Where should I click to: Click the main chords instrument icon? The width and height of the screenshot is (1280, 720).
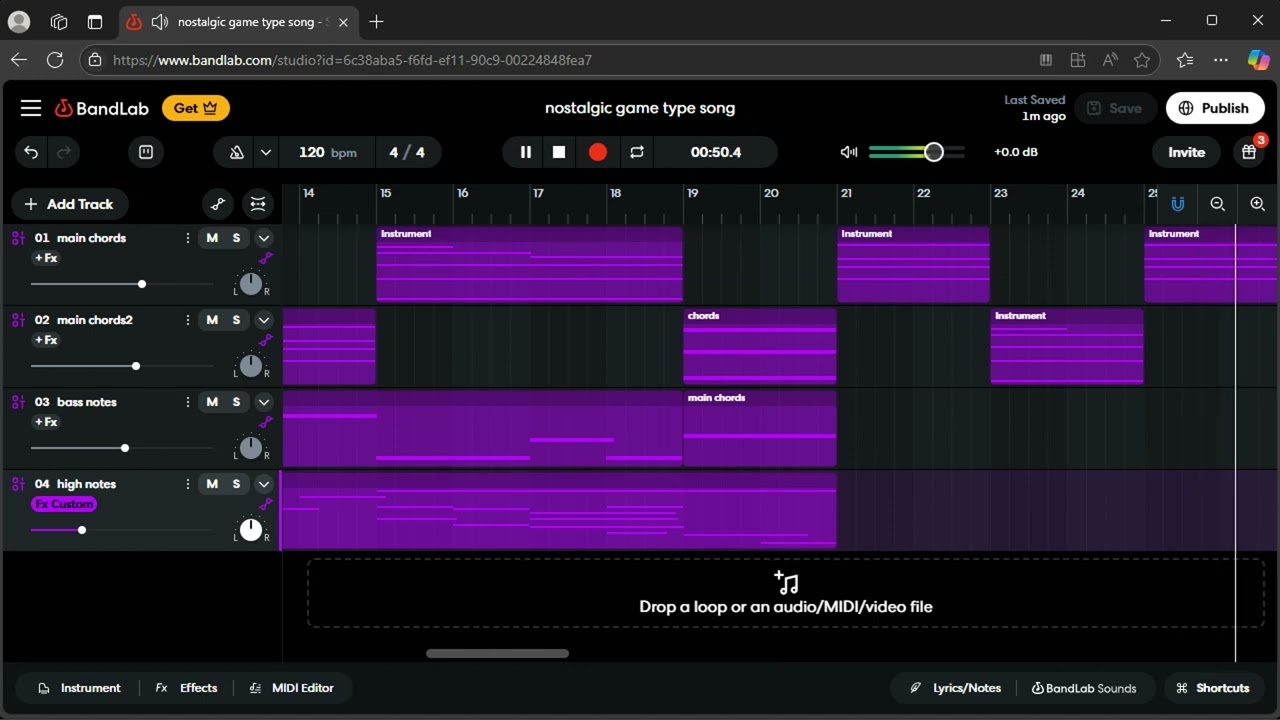18,238
